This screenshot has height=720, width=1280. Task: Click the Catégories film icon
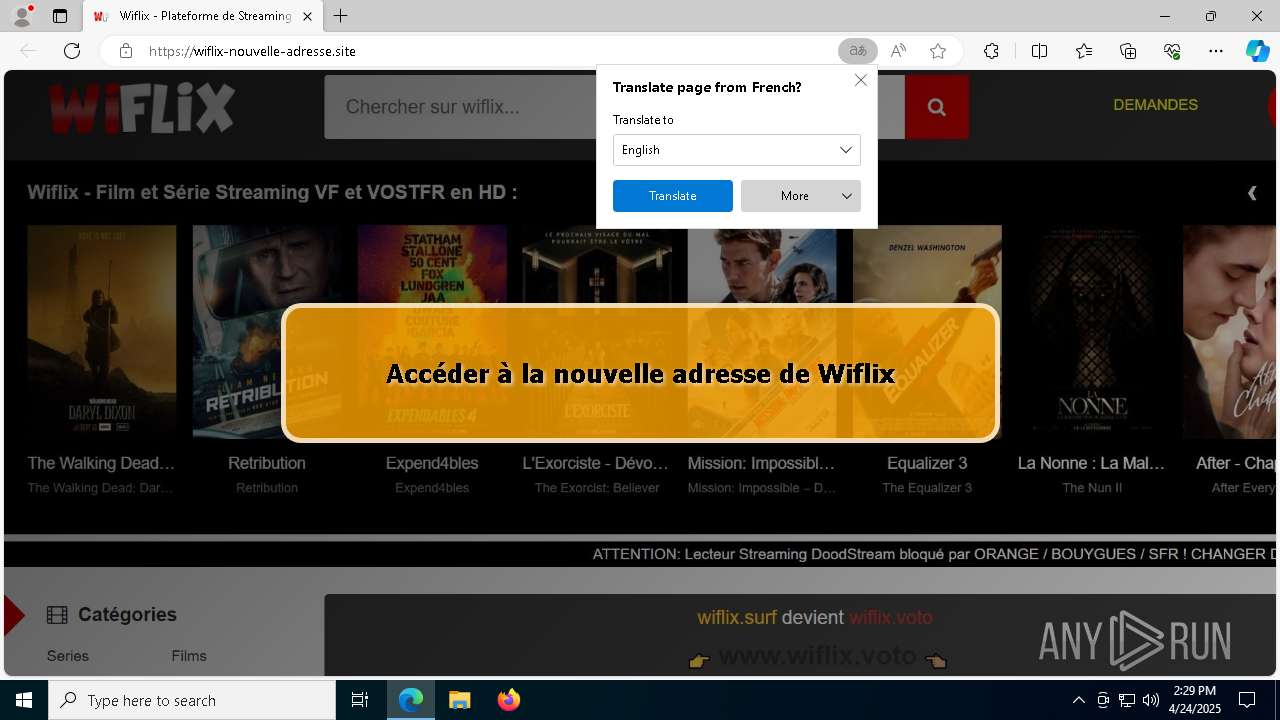point(57,615)
